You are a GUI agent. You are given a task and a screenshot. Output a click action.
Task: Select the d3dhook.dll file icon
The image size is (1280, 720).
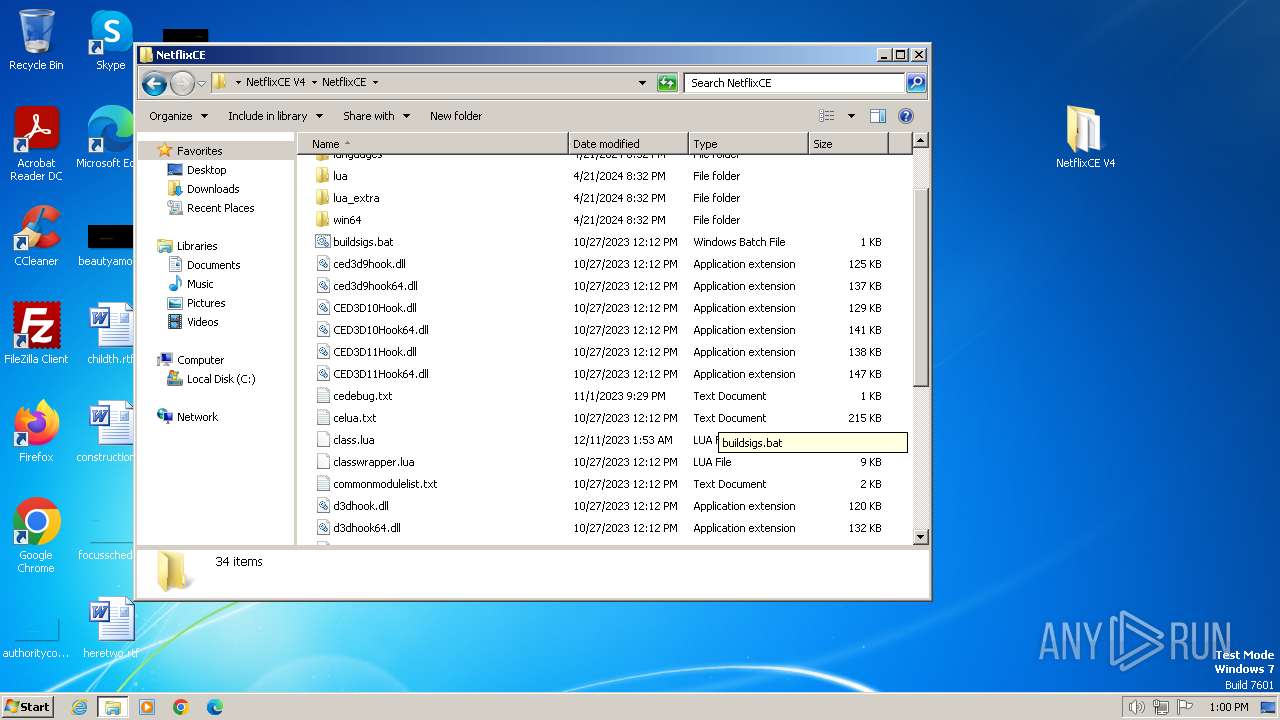coord(322,506)
